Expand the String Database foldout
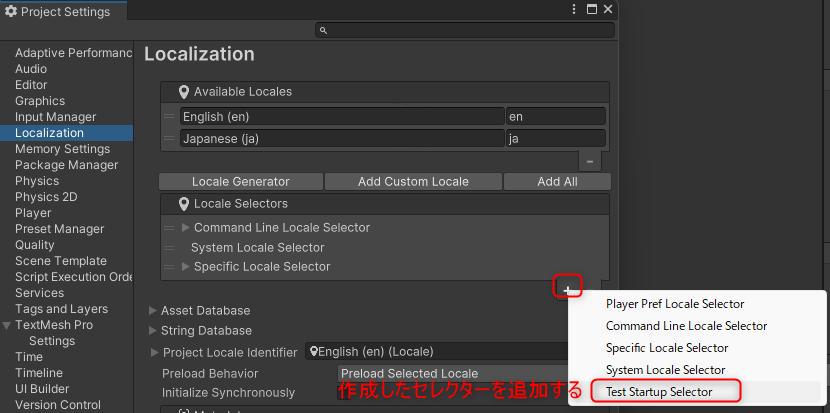Image resolution: width=830 pixels, height=413 pixels. [153, 331]
